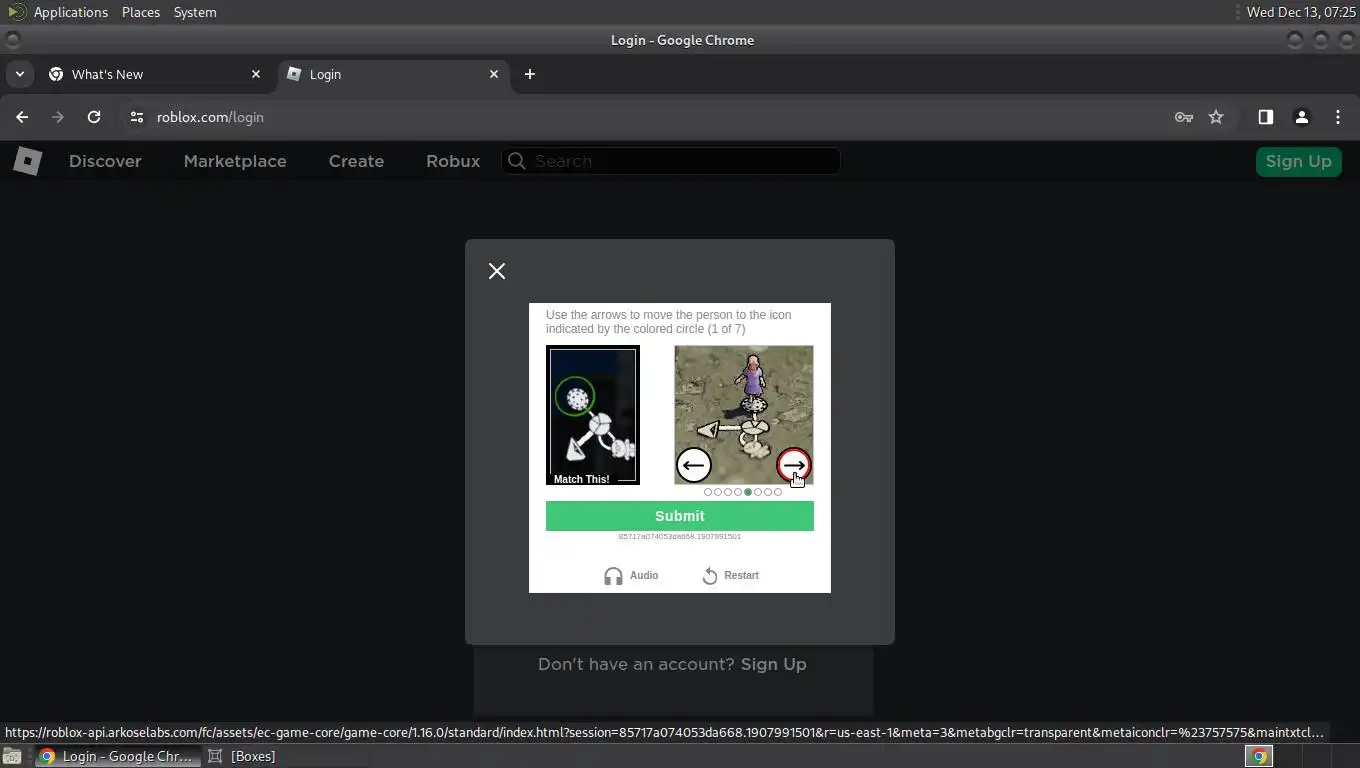Go back using the browser back arrow

[x=22, y=117]
